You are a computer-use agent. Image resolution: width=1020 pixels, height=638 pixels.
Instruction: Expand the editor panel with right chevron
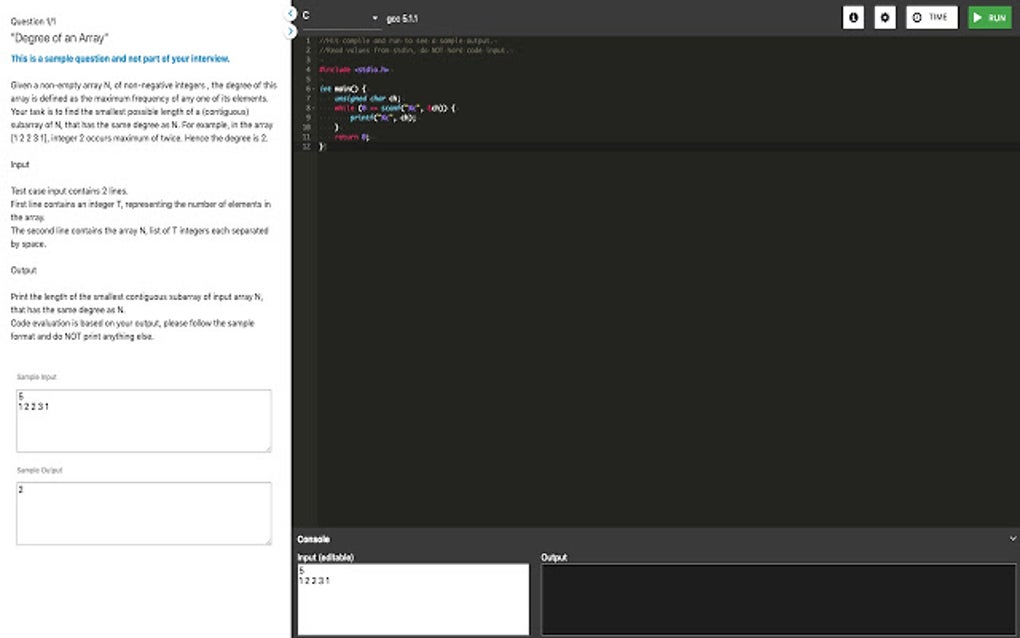(x=291, y=31)
